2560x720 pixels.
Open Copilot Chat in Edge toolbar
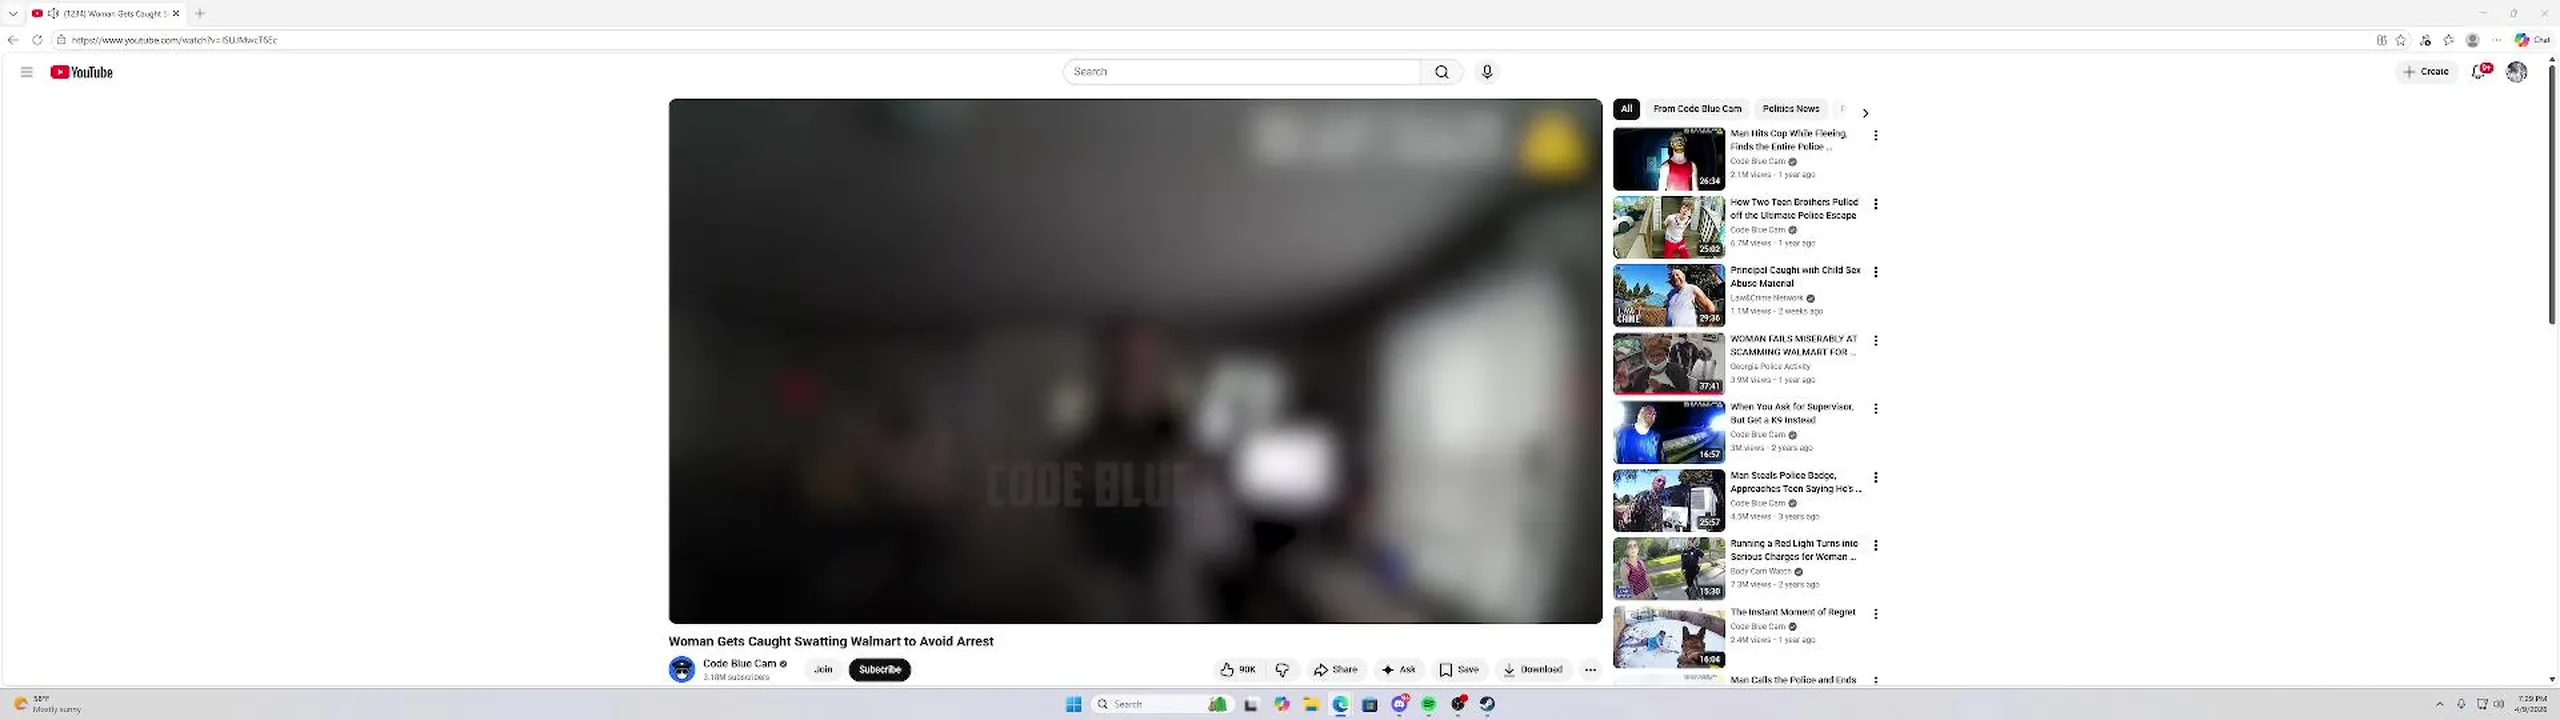click(x=2533, y=40)
